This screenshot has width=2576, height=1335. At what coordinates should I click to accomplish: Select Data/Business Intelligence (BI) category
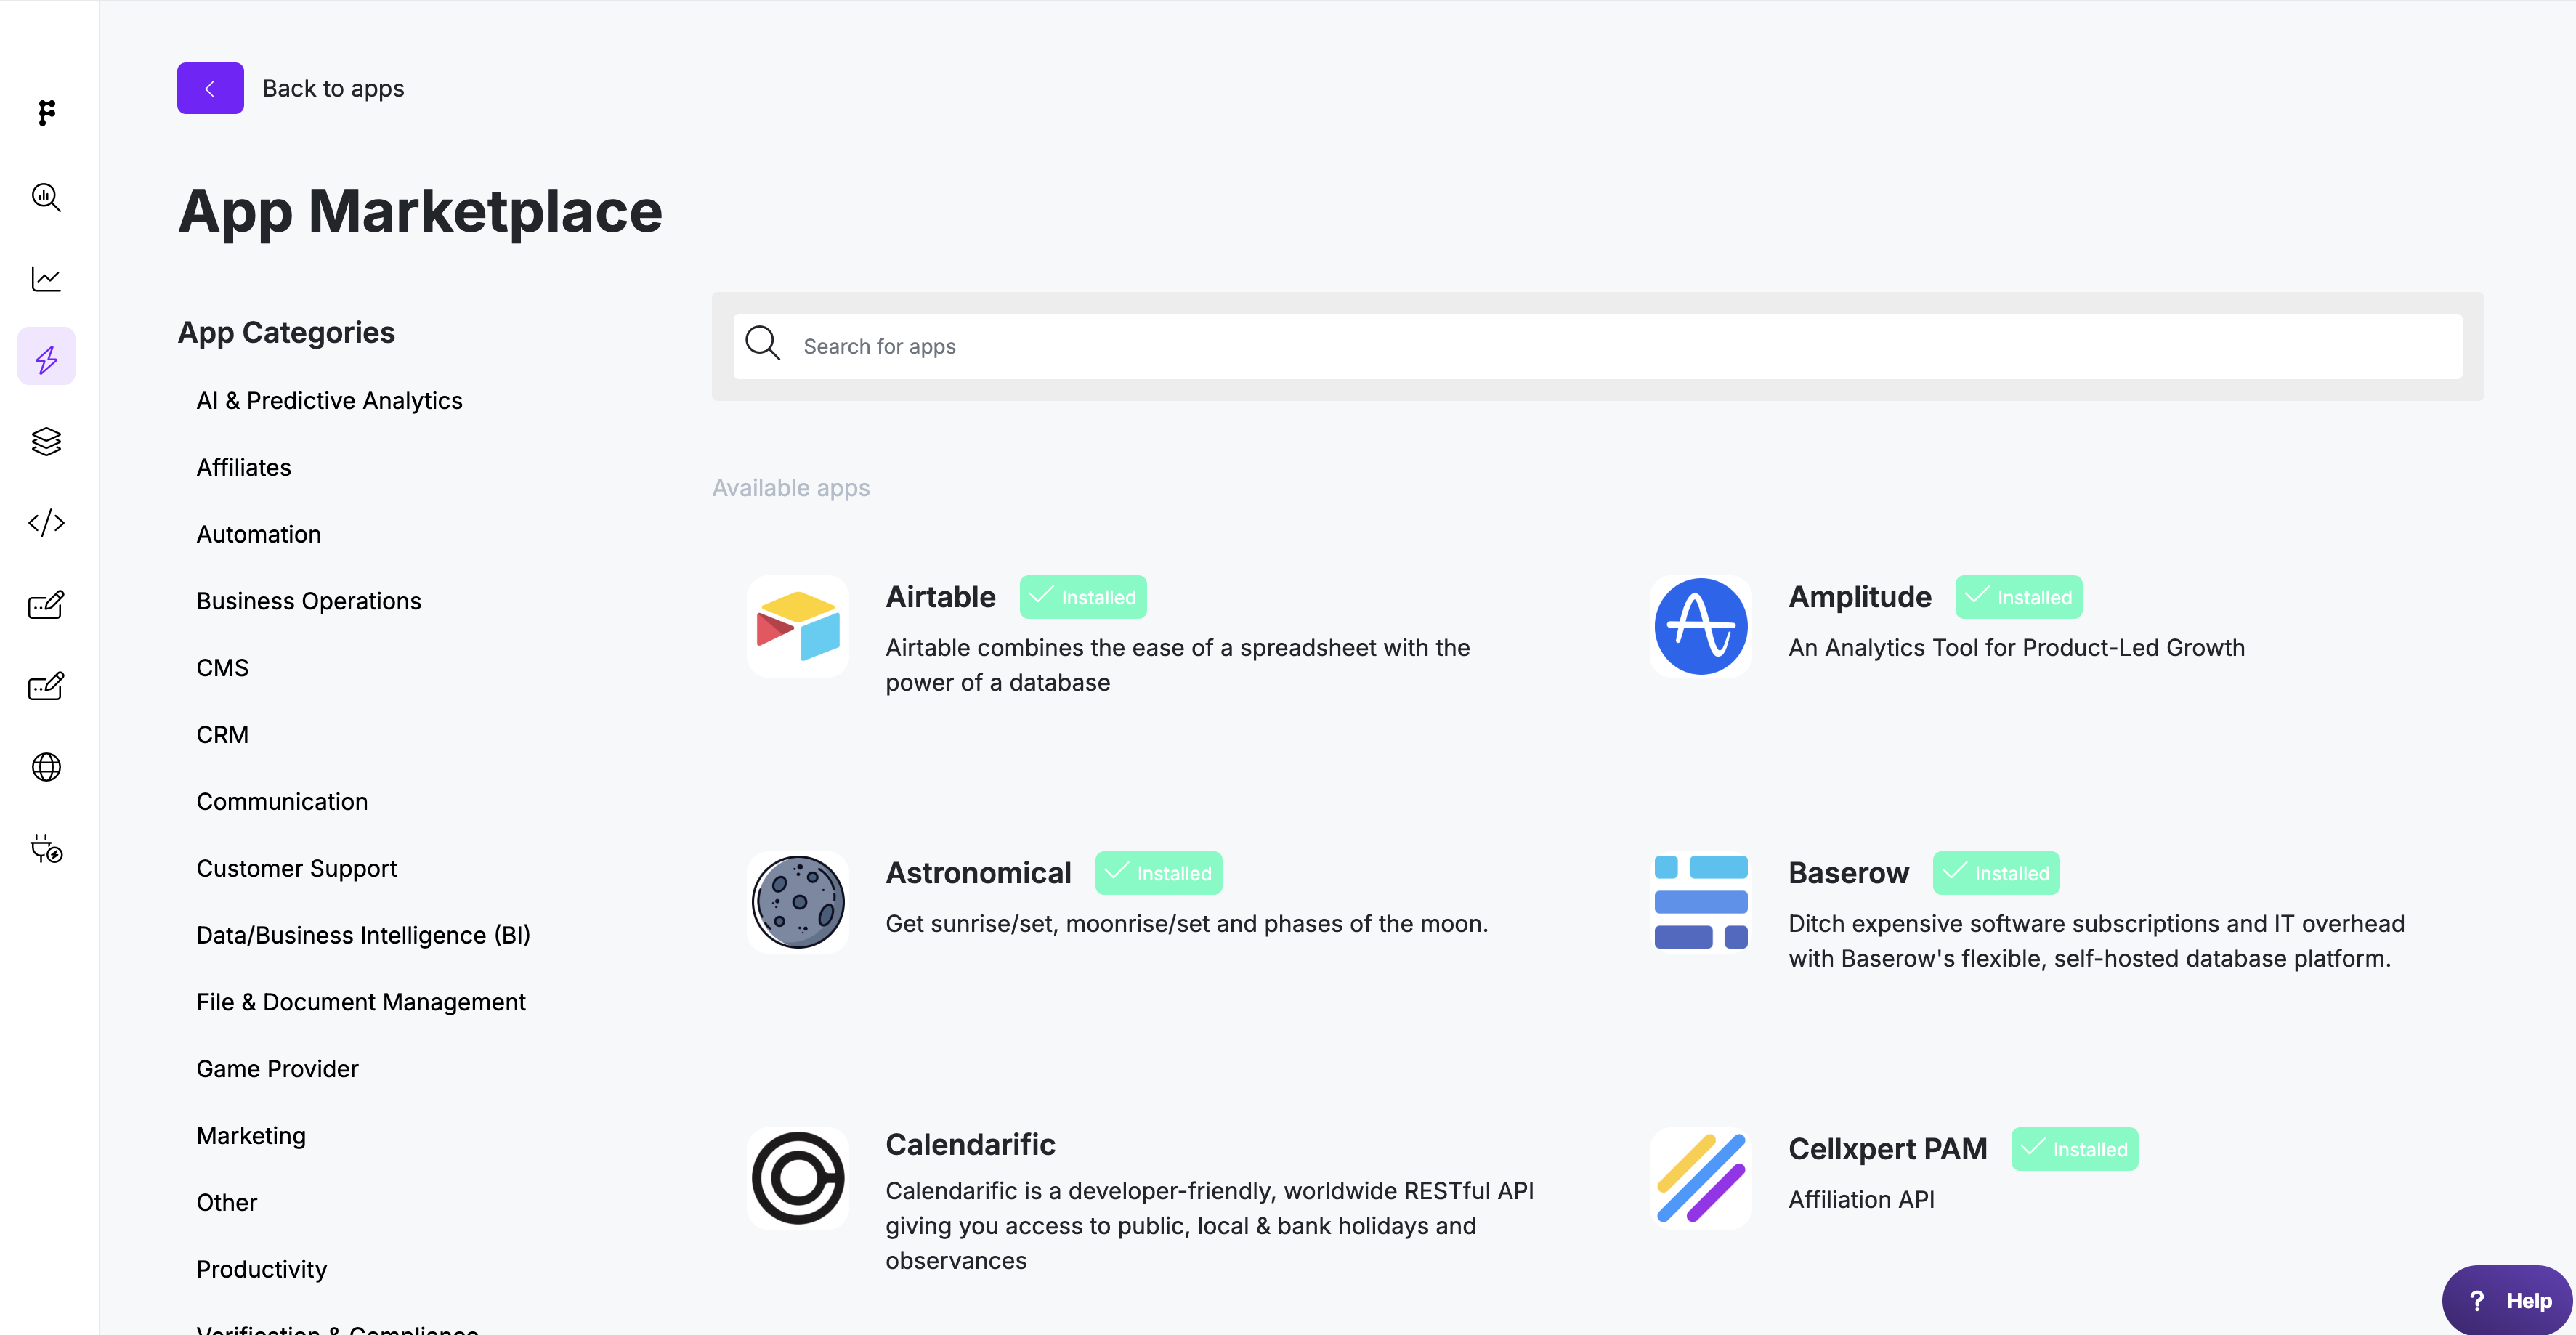pyautogui.click(x=363, y=935)
